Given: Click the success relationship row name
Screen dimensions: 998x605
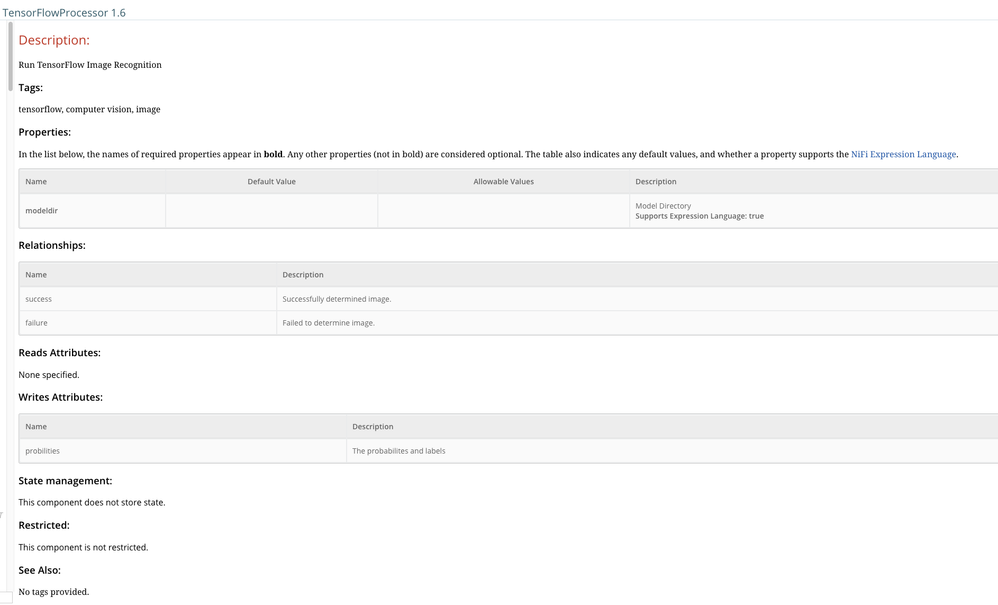Looking at the screenshot, I should tap(38, 299).
